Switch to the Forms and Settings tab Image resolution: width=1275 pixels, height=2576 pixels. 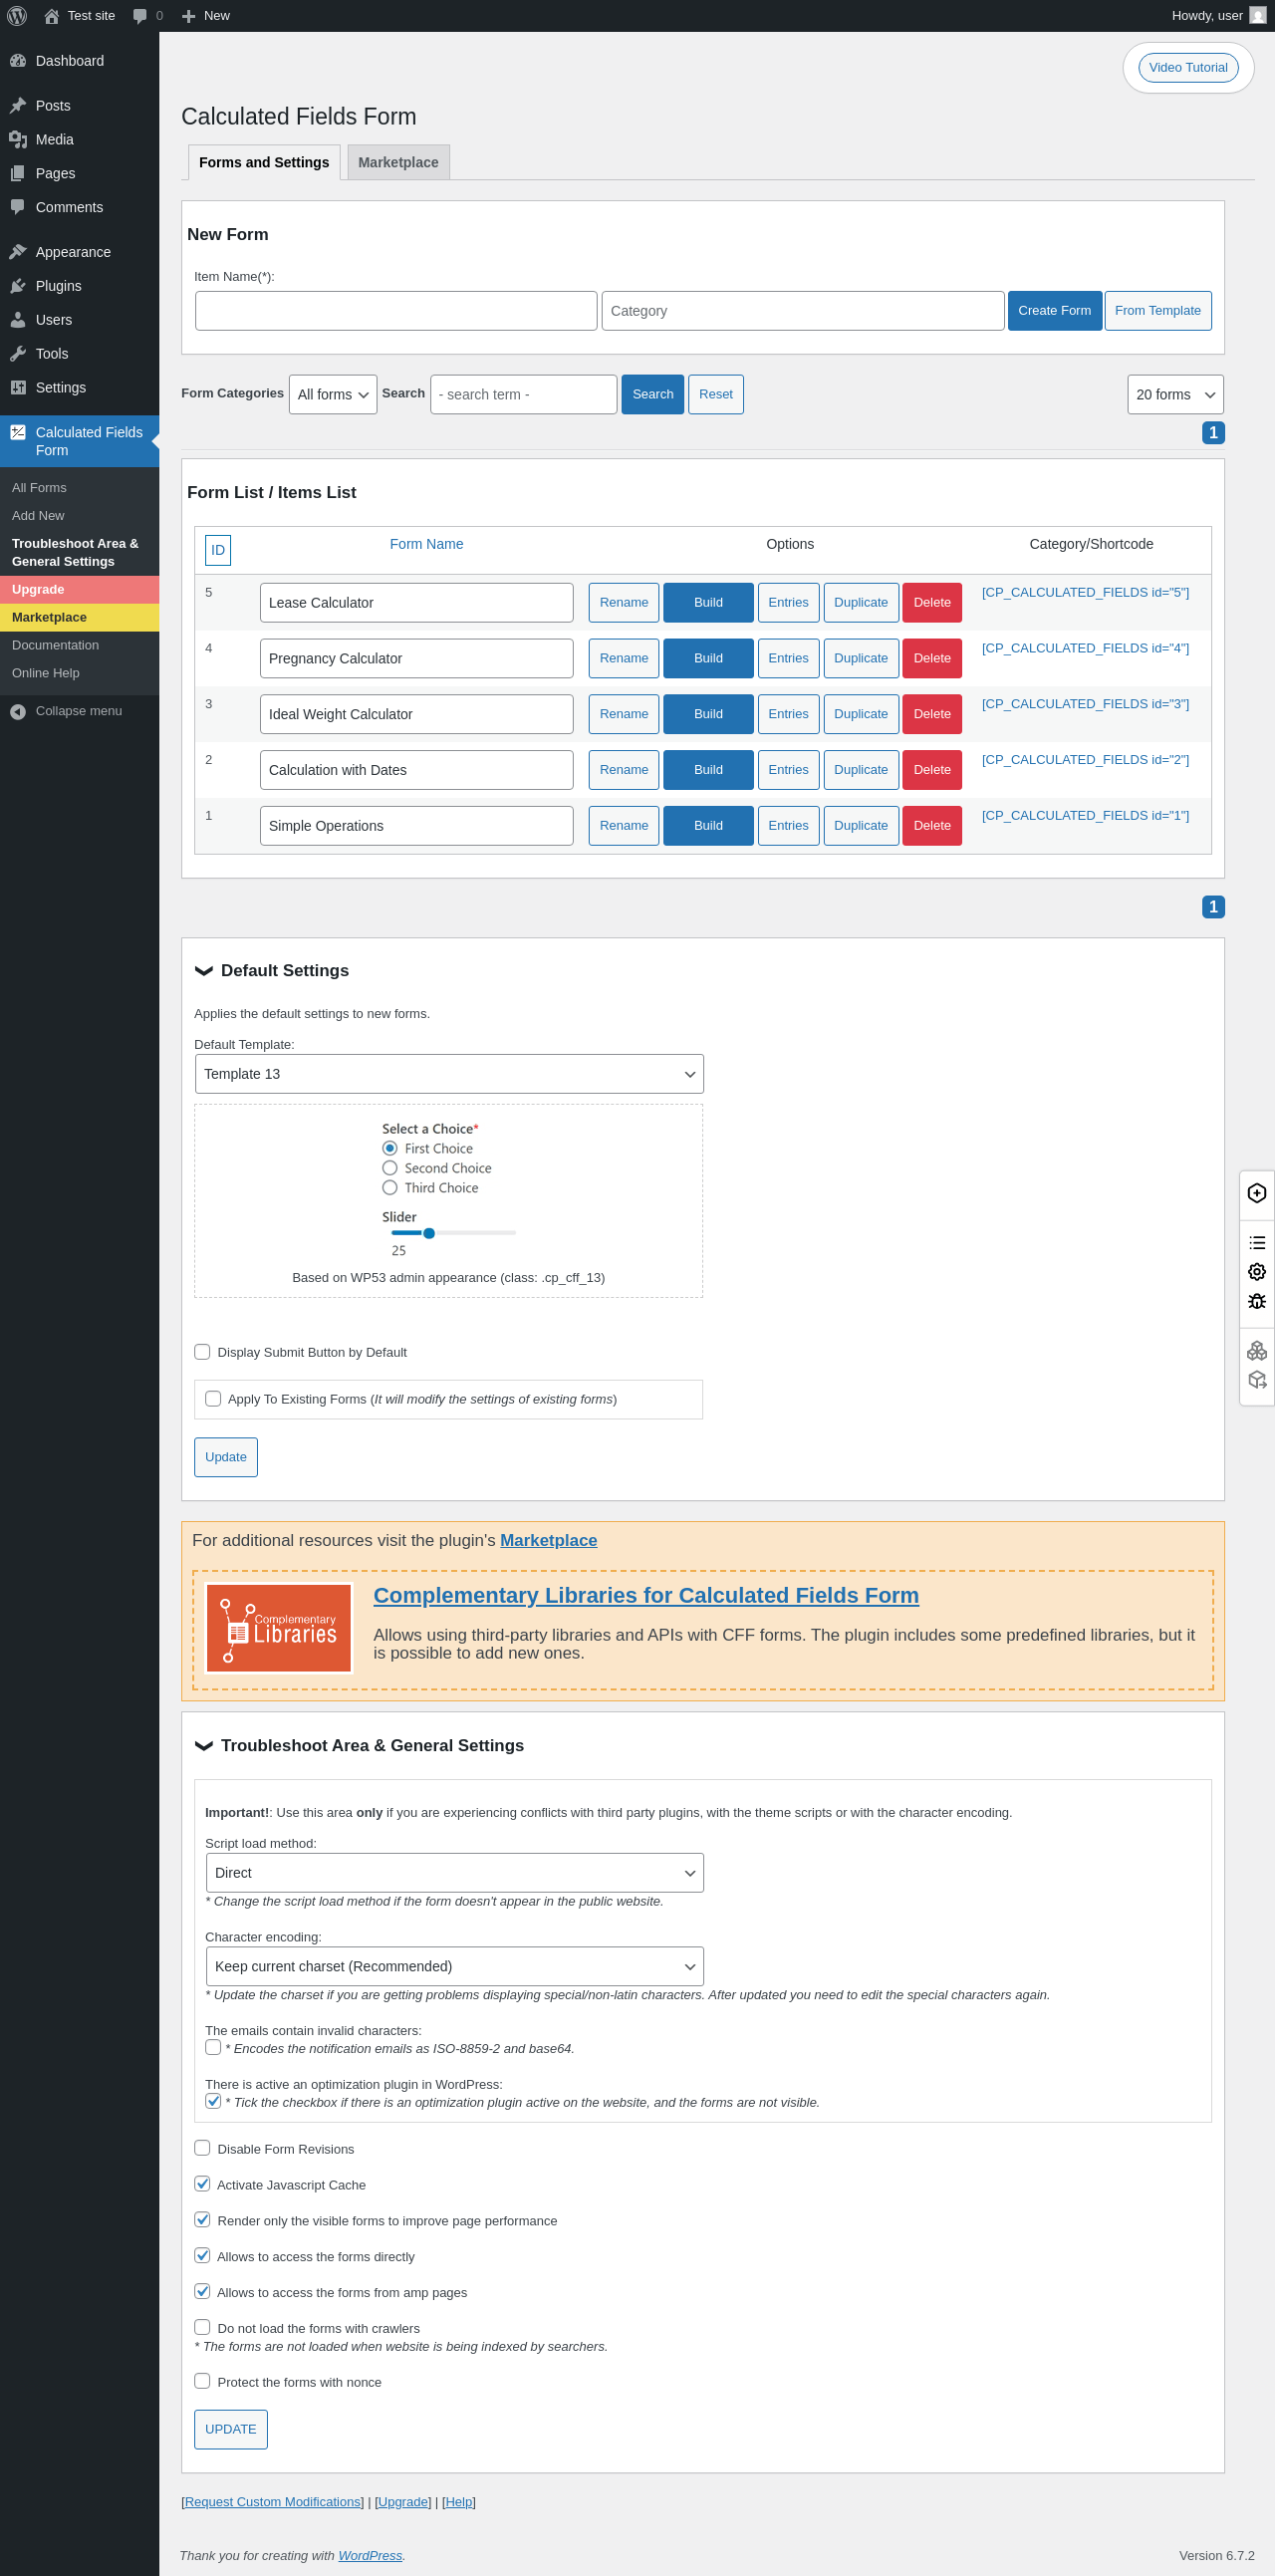tap(264, 162)
